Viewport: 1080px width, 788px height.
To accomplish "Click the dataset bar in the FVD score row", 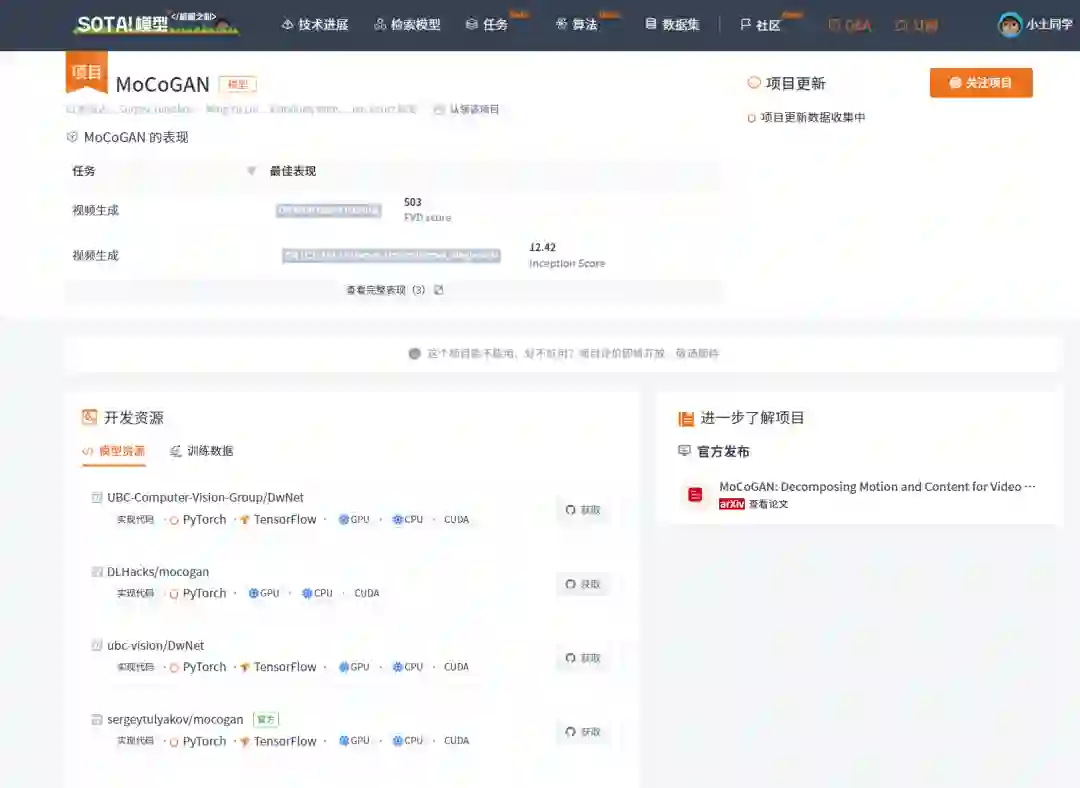I will 329,210.
